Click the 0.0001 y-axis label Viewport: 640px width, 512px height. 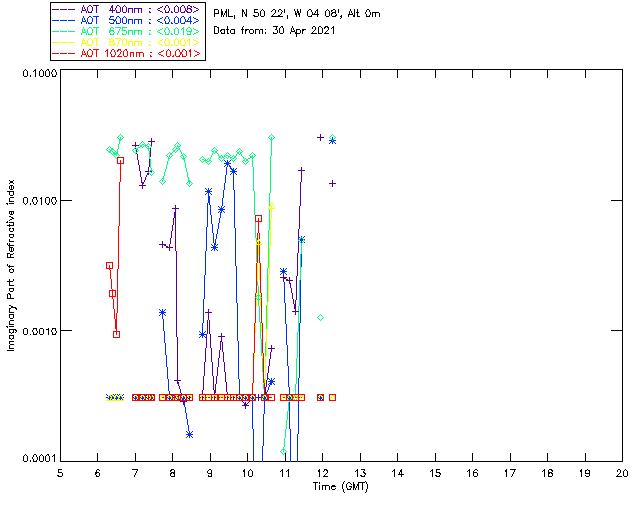[40, 459]
